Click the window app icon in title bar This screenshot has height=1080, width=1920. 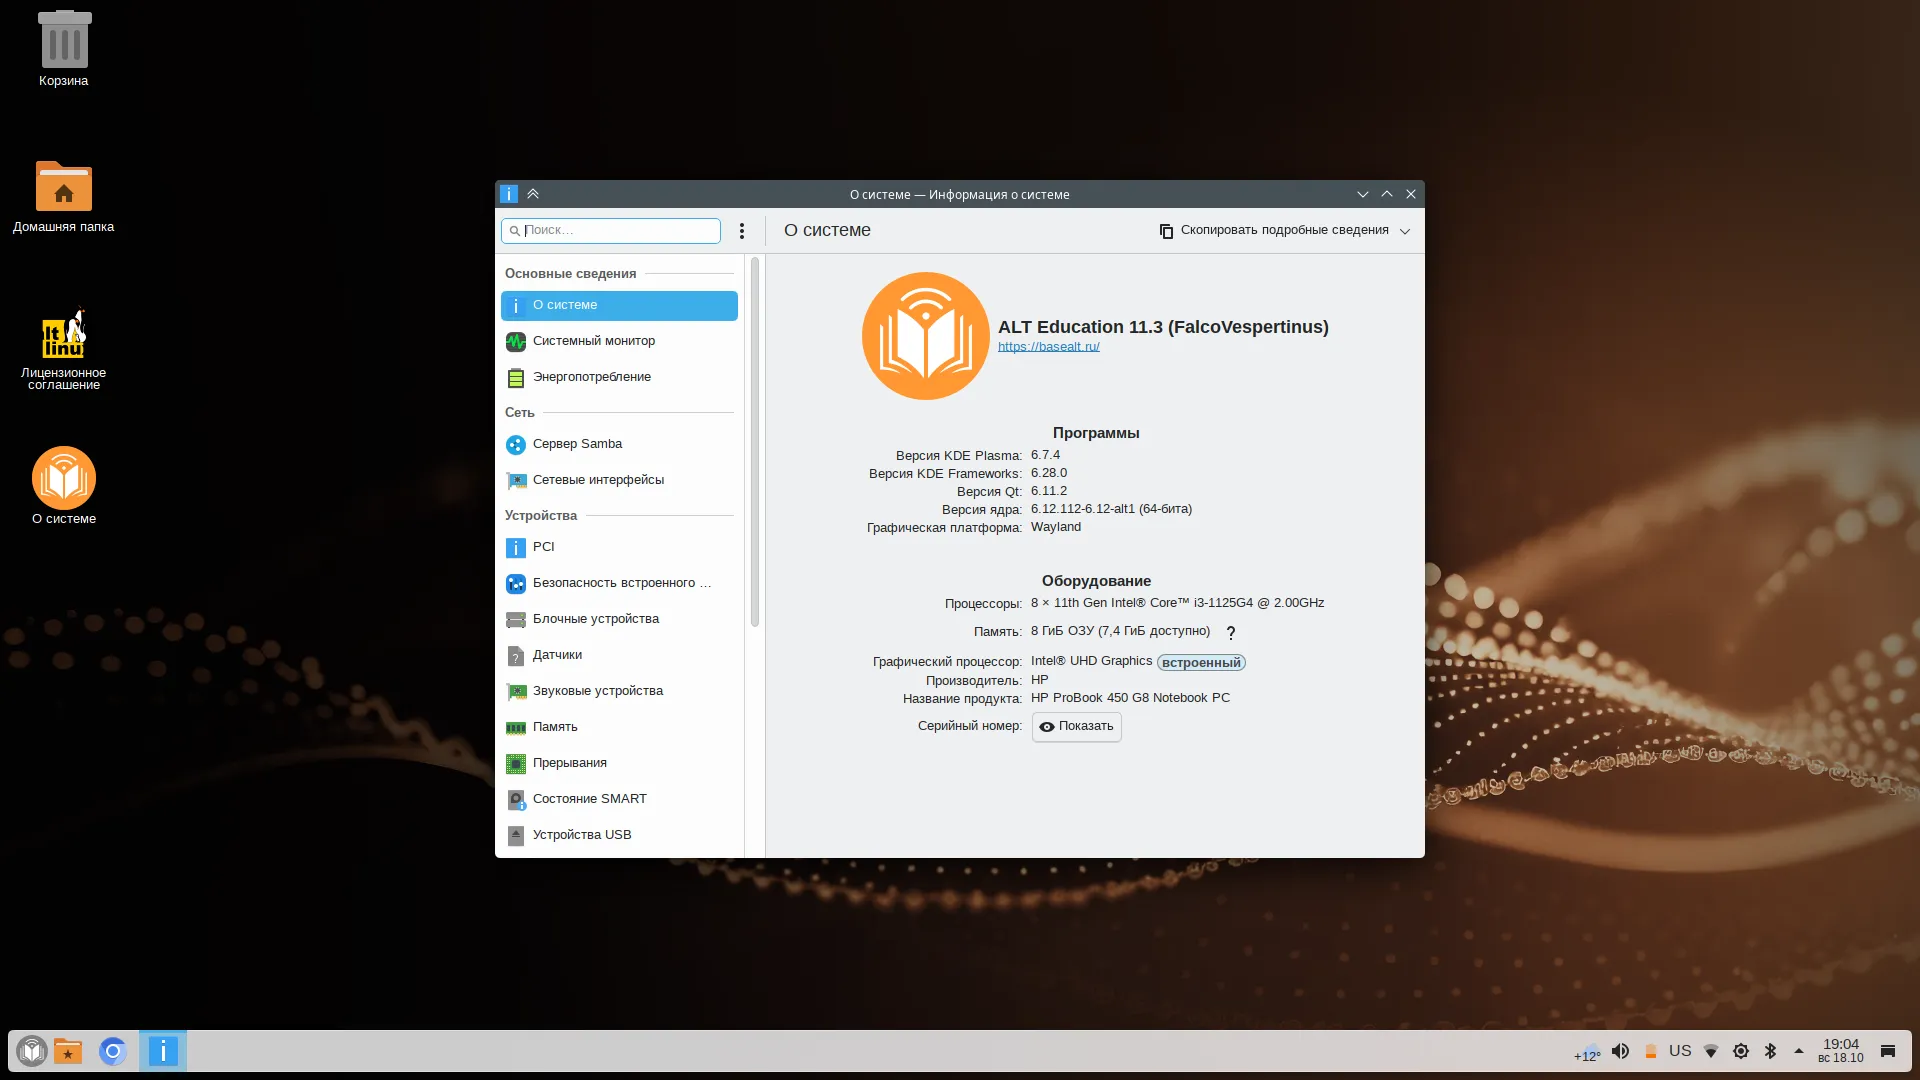(x=509, y=194)
